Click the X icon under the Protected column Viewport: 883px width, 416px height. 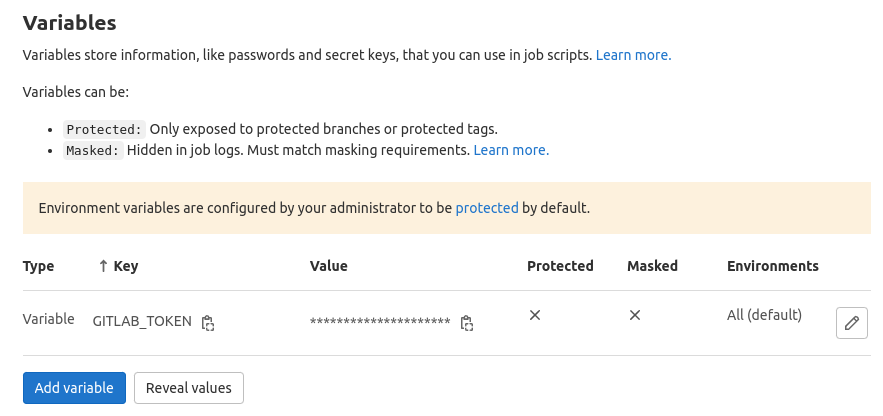535,315
